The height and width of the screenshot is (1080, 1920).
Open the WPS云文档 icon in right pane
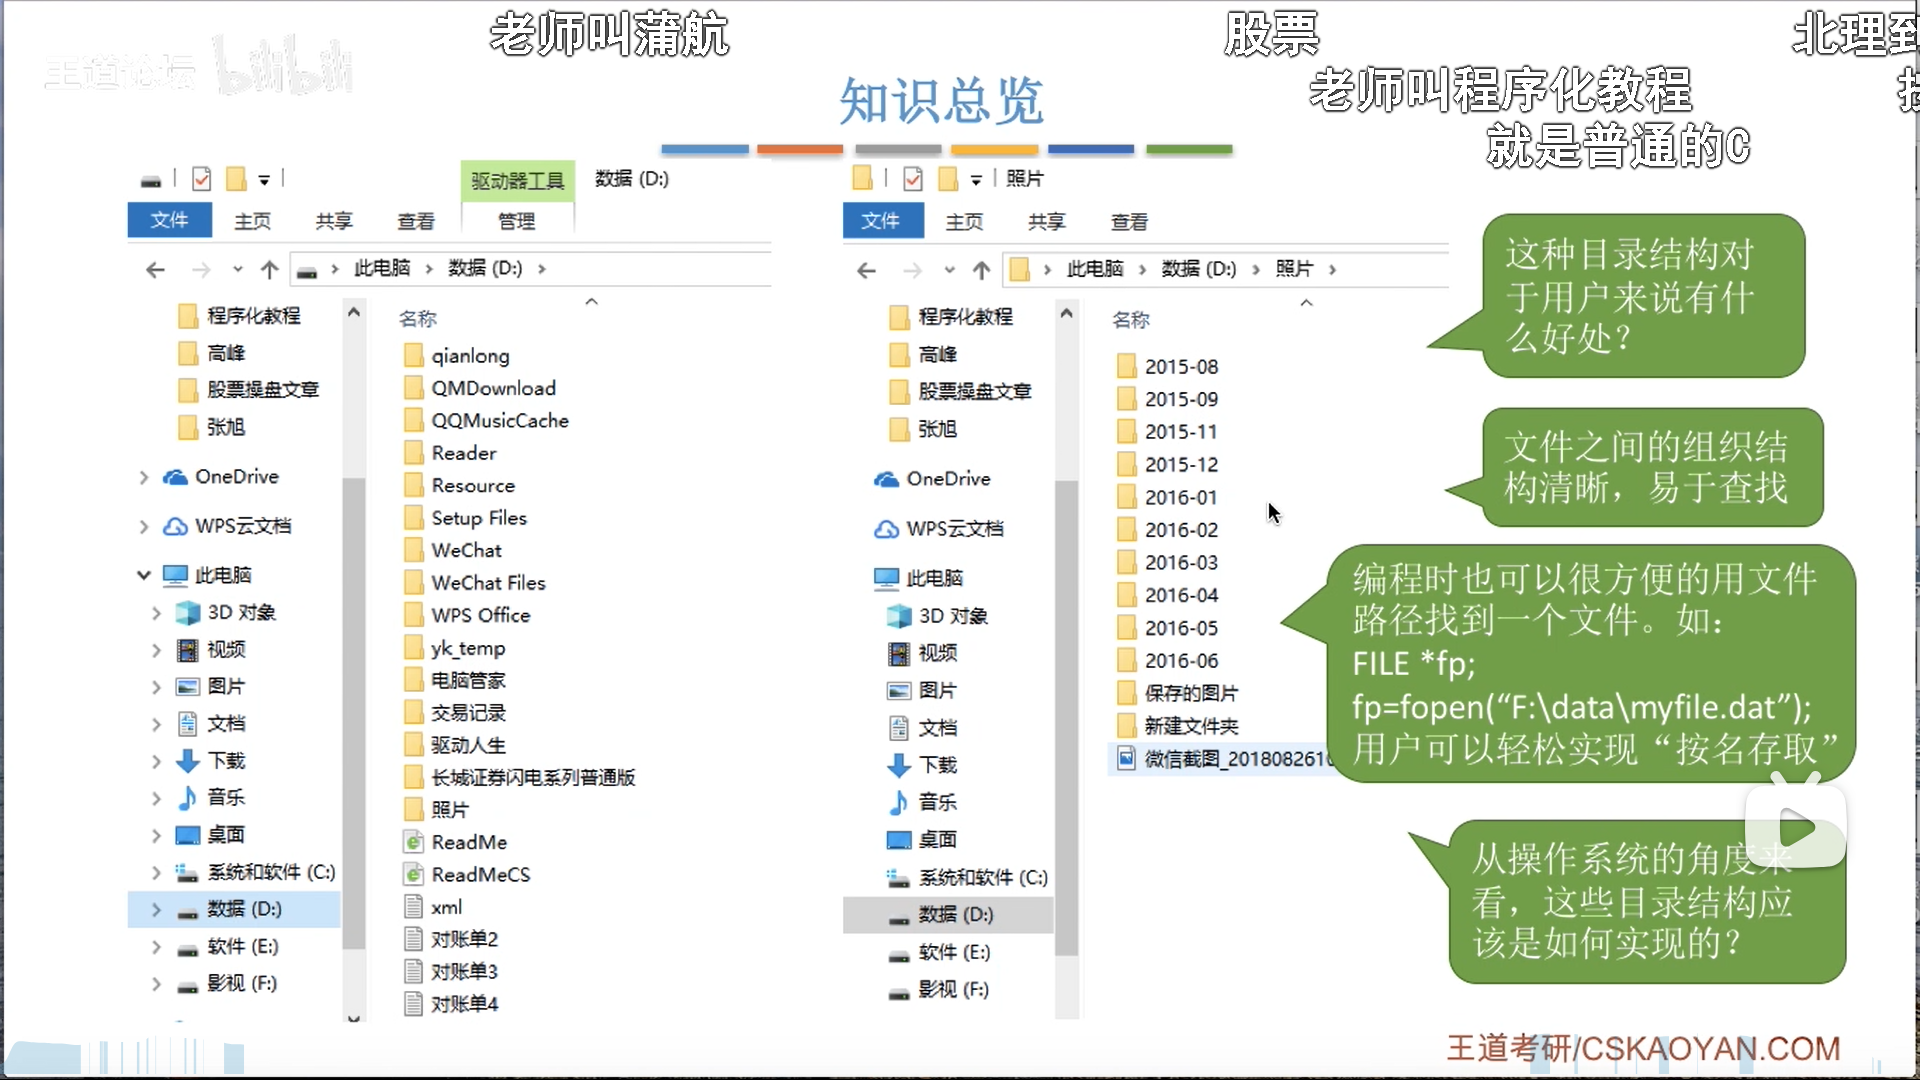886,529
